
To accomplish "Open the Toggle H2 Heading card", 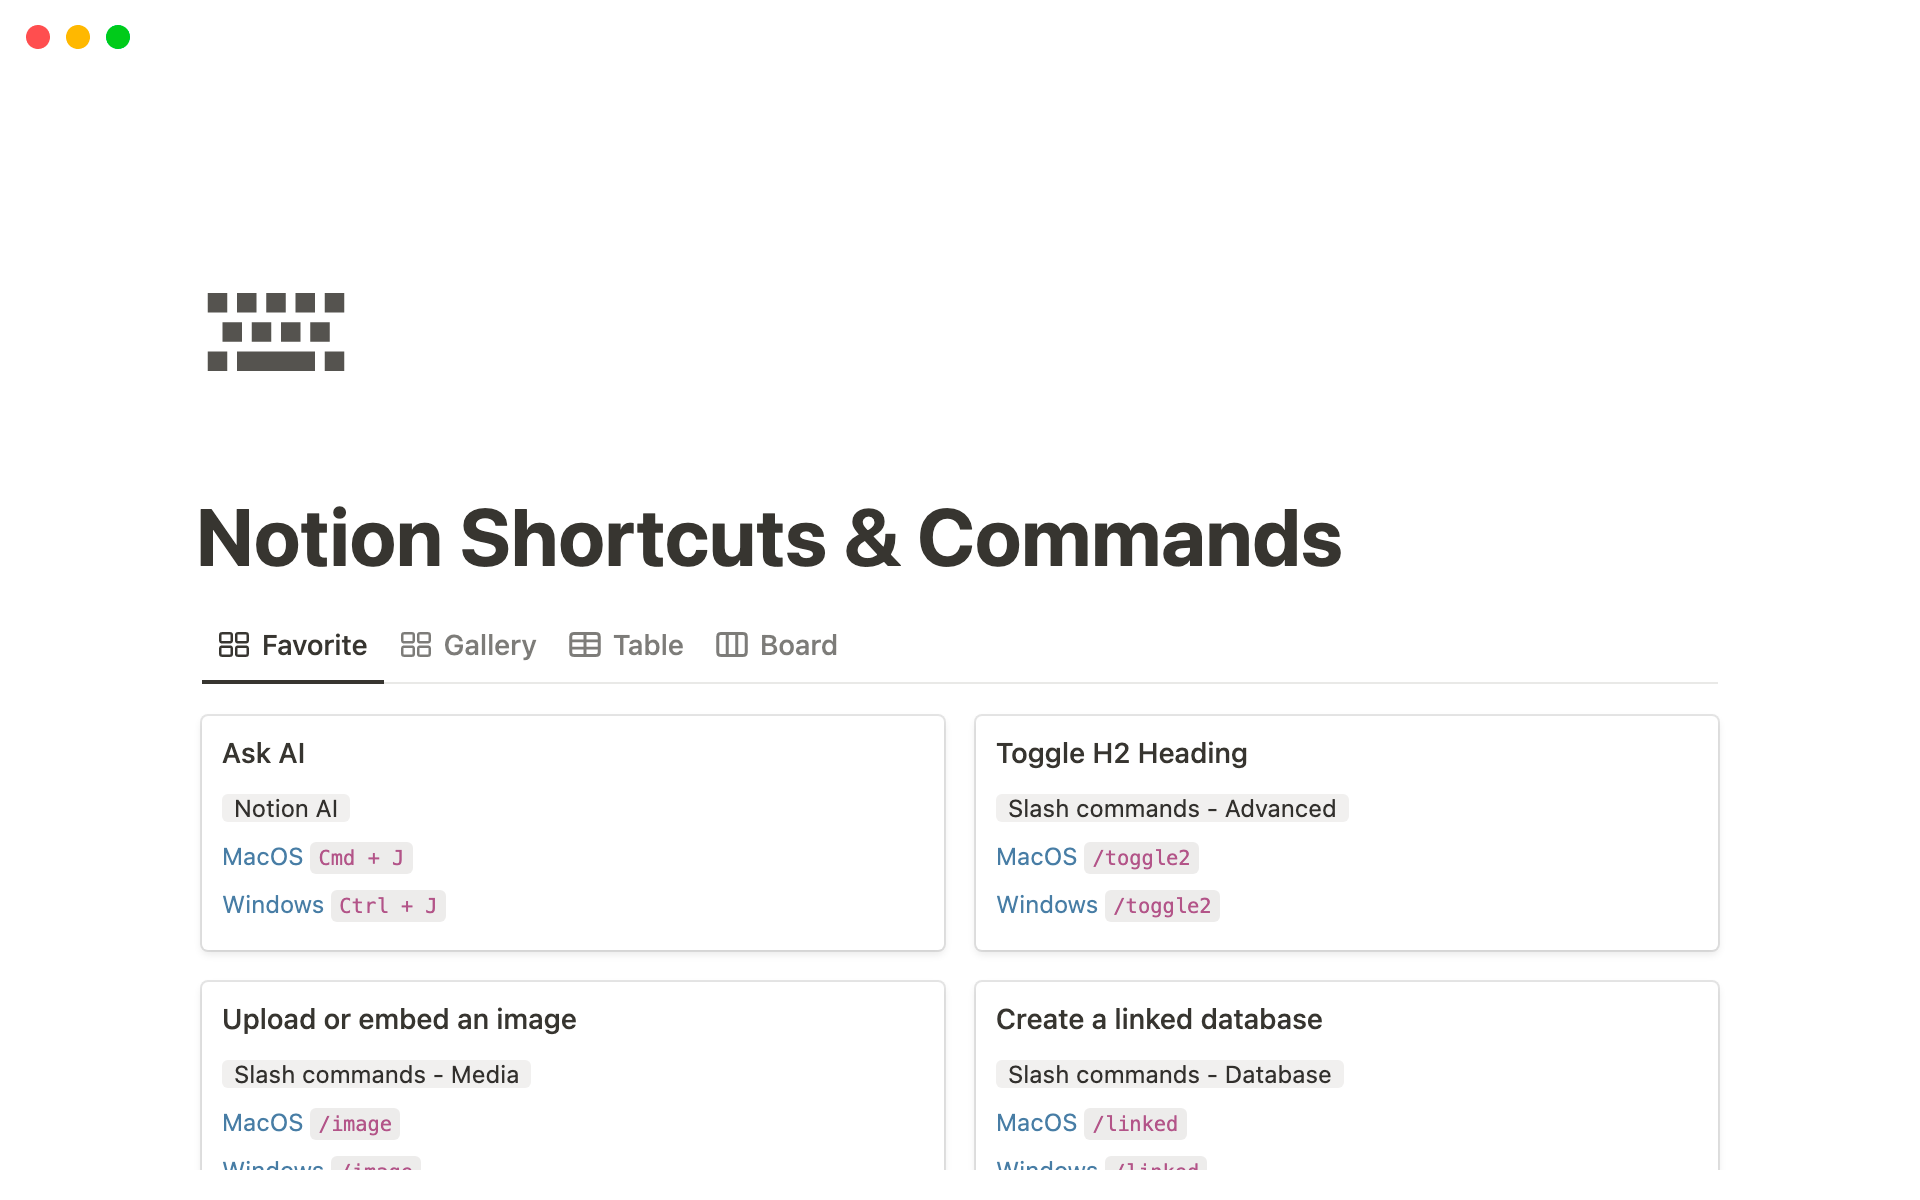I will pyautogui.click(x=1121, y=753).
